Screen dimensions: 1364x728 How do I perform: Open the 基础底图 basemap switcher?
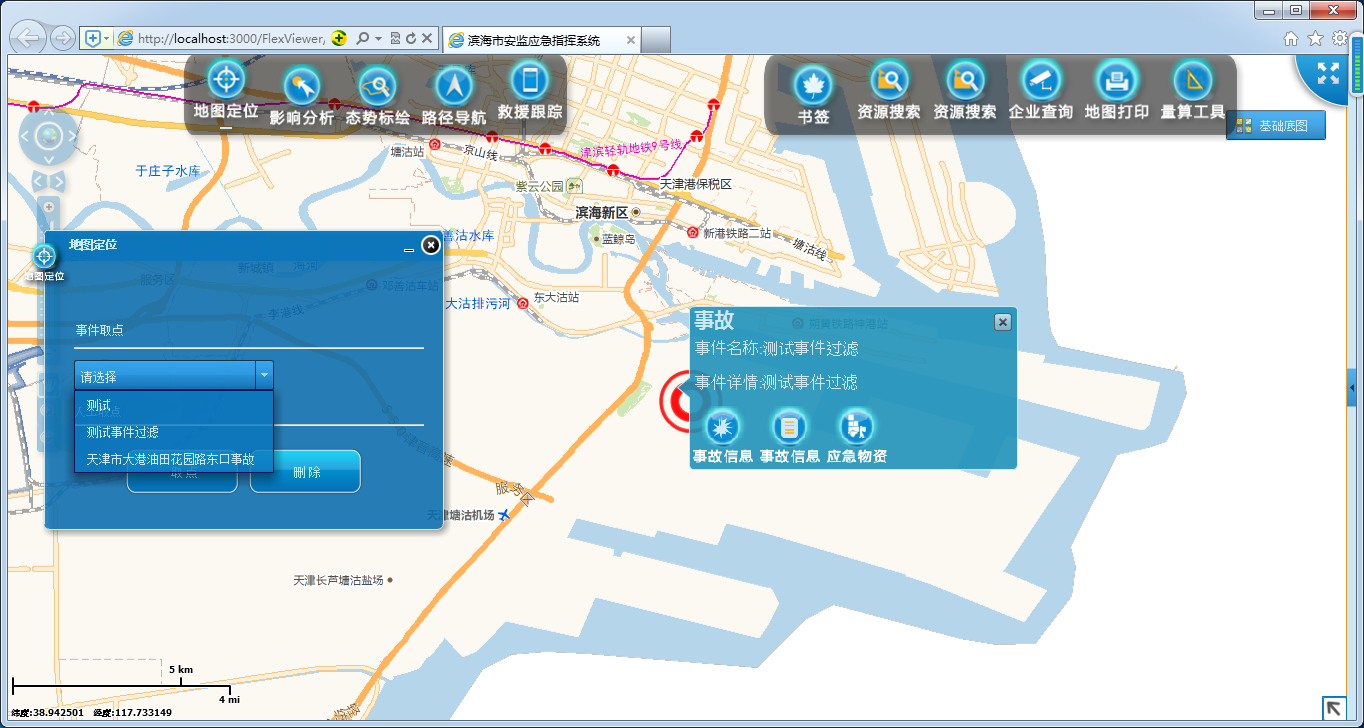click(x=1276, y=126)
